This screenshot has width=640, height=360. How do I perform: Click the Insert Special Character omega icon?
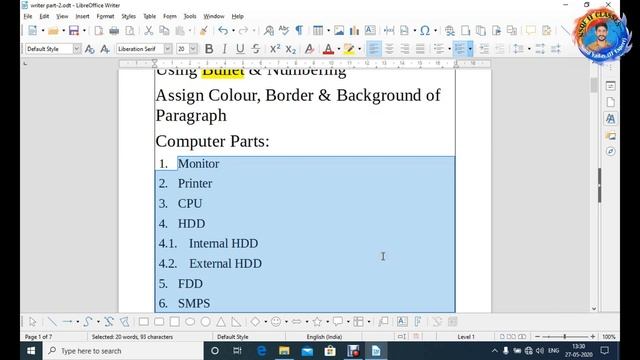coord(425,31)
